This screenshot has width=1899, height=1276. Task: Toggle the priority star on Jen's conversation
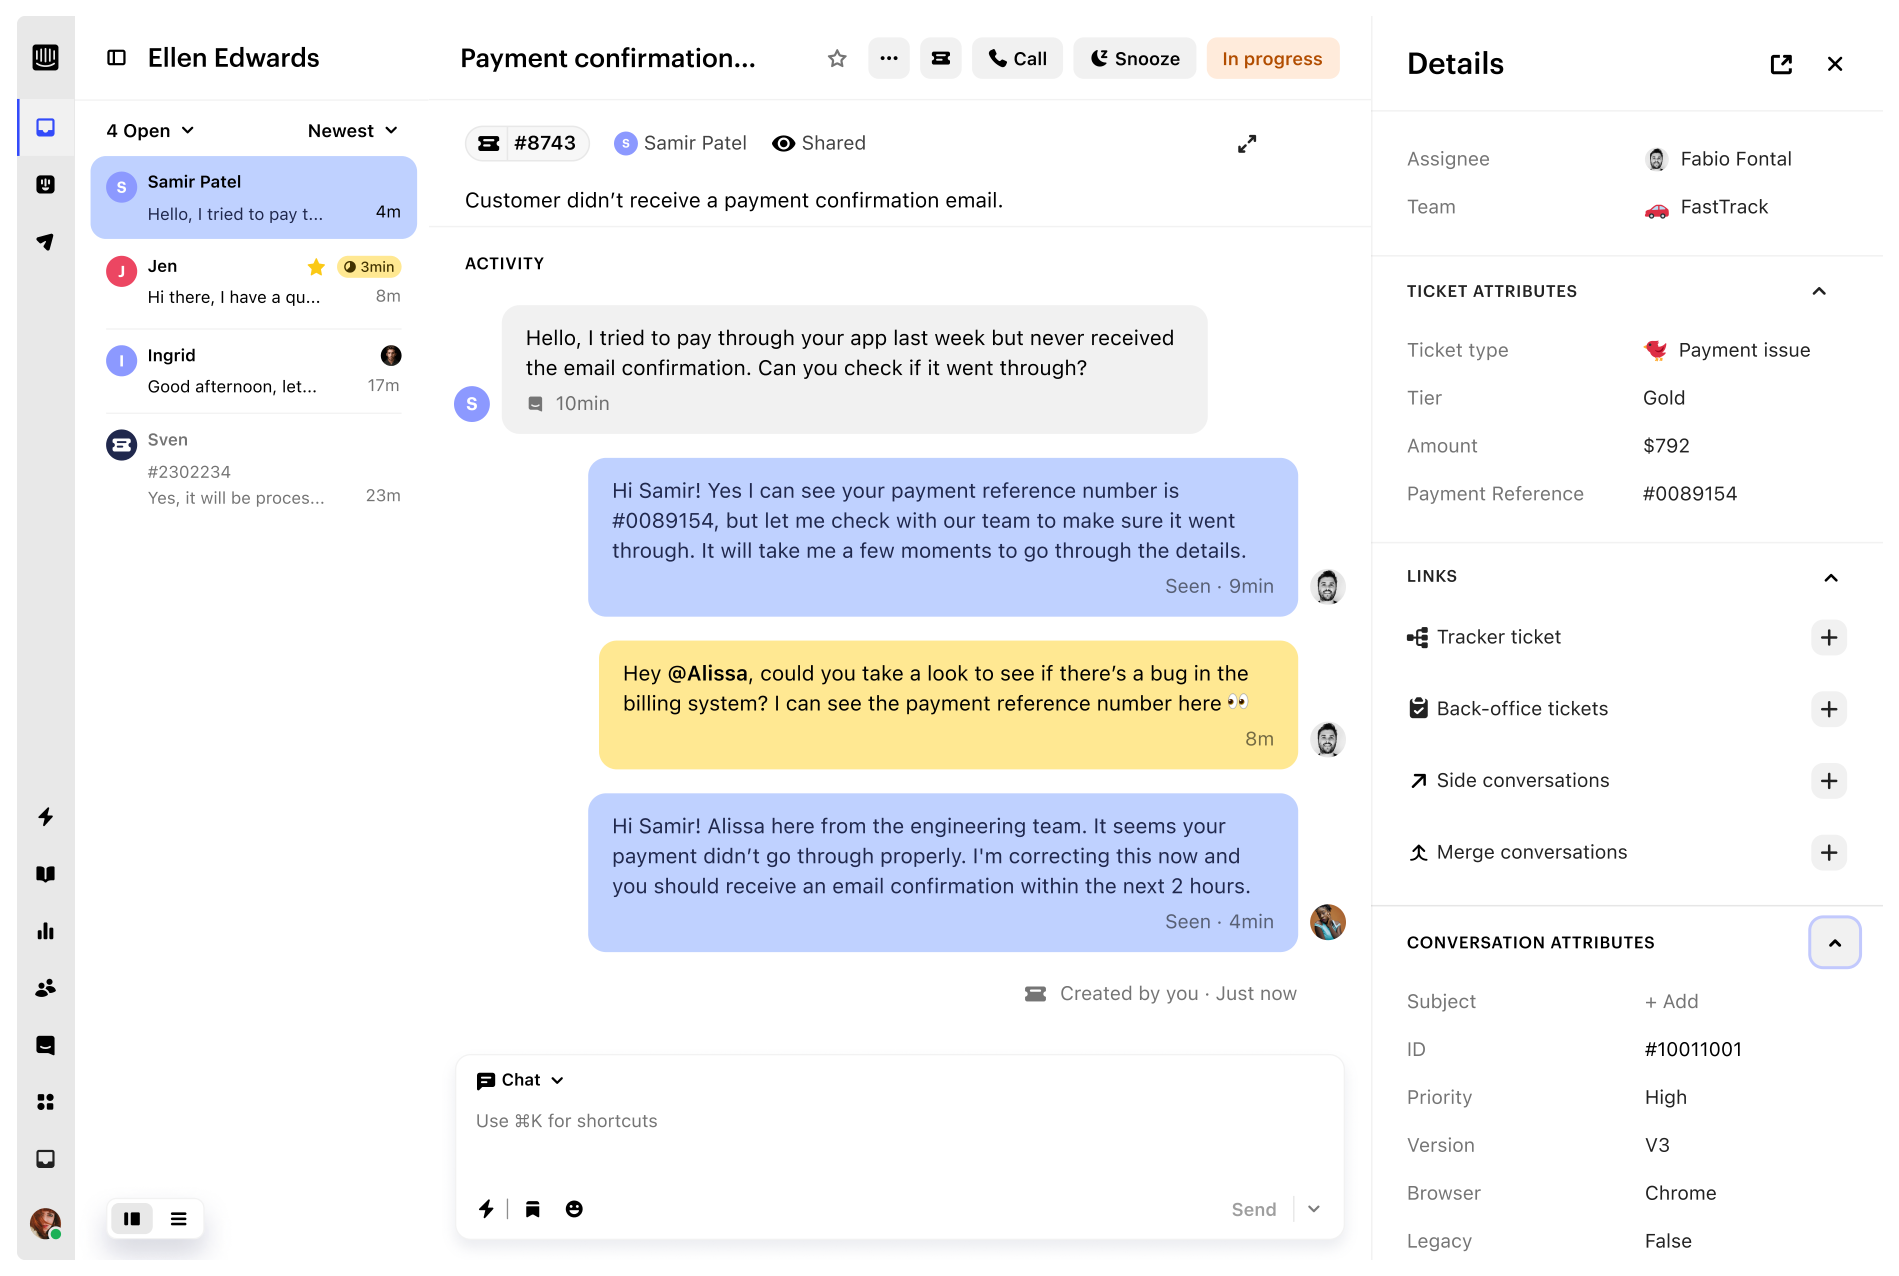click(x=316, y=267)
